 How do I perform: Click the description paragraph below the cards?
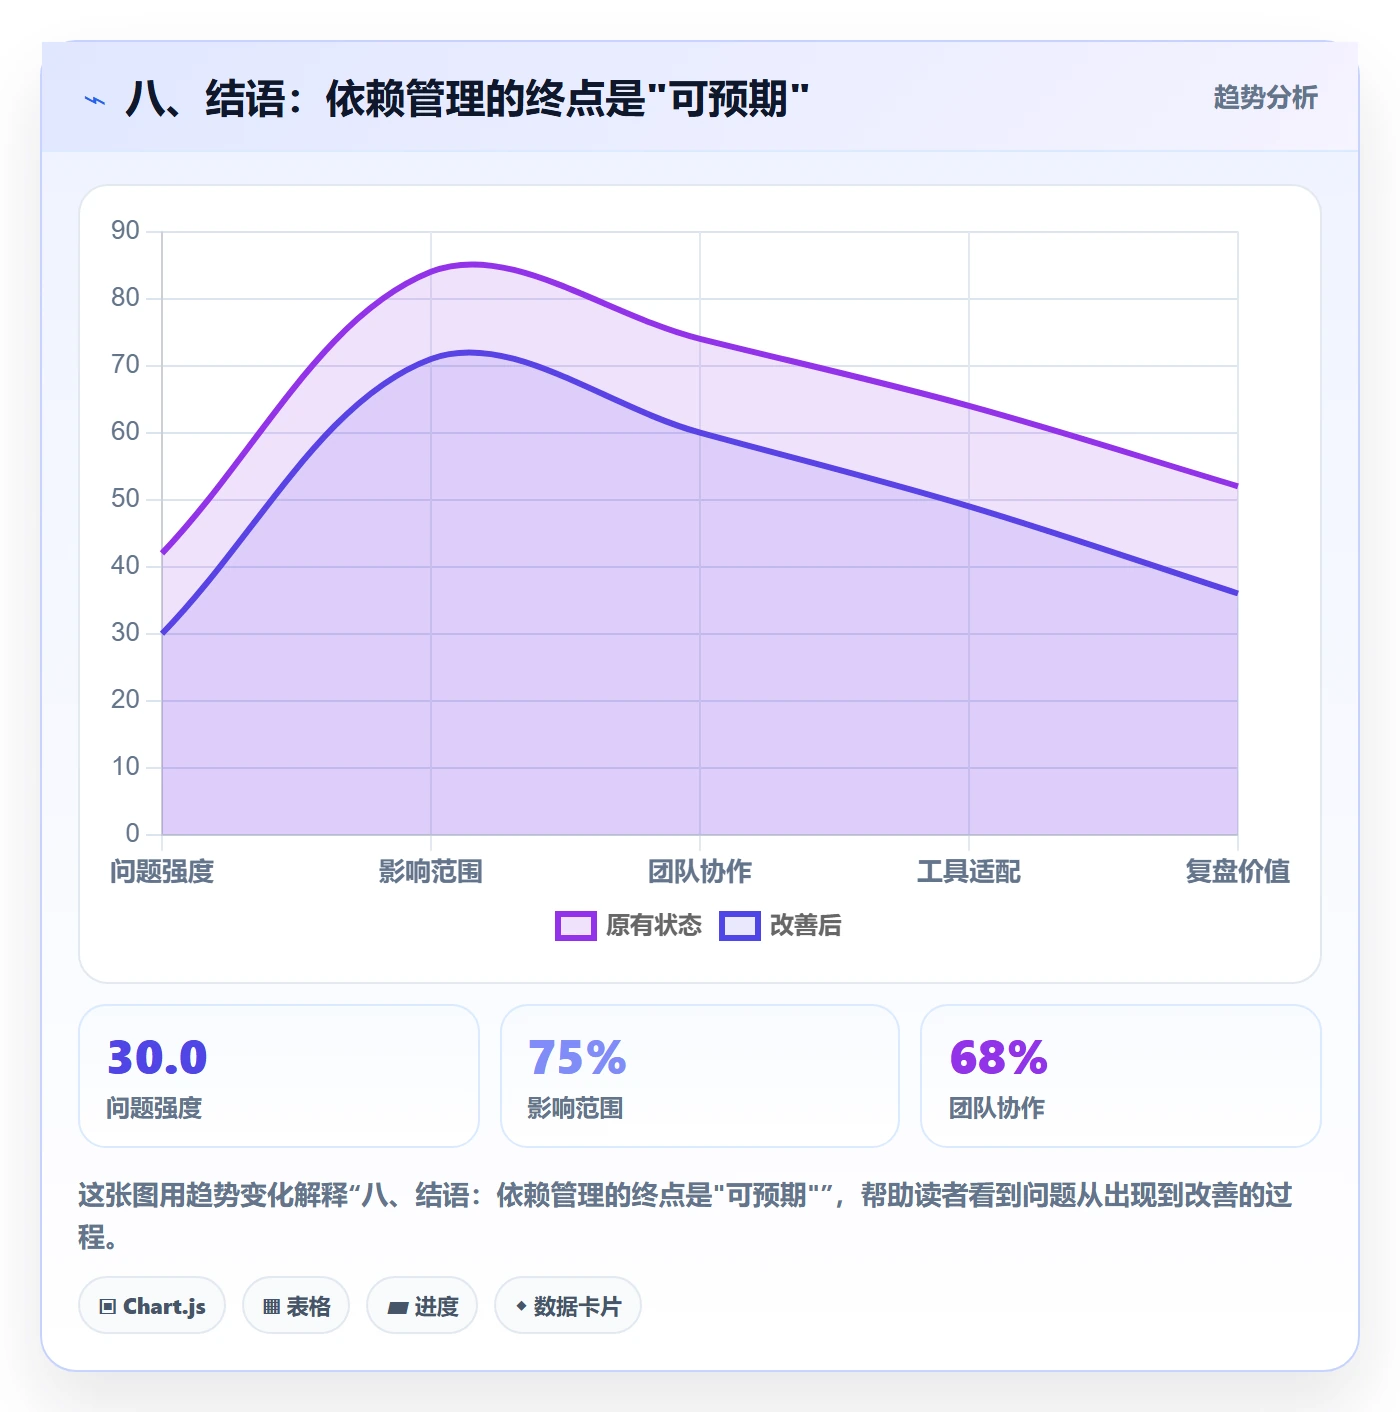coord(686,1216)
